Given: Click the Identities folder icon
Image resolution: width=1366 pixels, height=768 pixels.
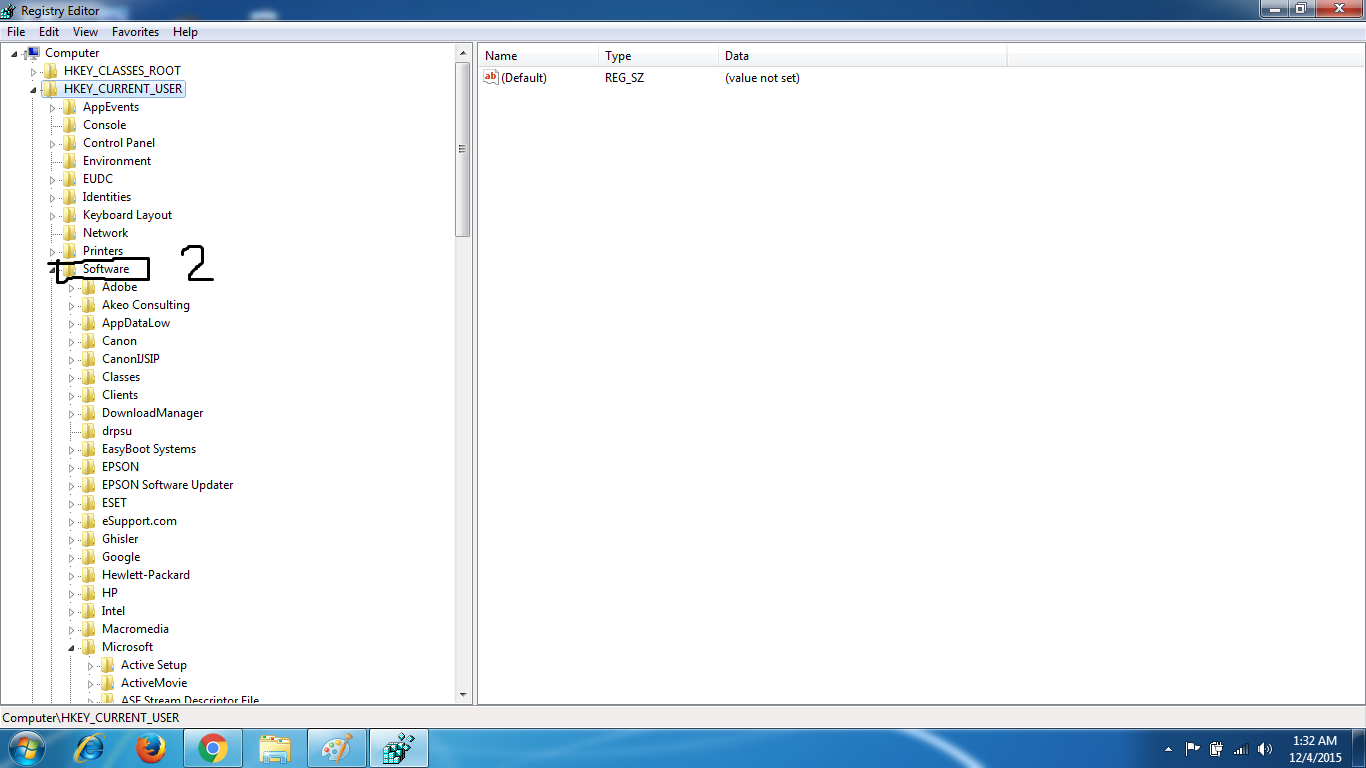Looking at the screenshot, I should coord(69,197).
